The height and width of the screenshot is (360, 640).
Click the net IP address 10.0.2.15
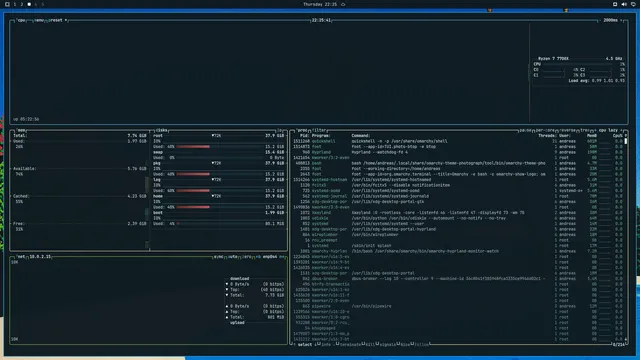[40, 257]
